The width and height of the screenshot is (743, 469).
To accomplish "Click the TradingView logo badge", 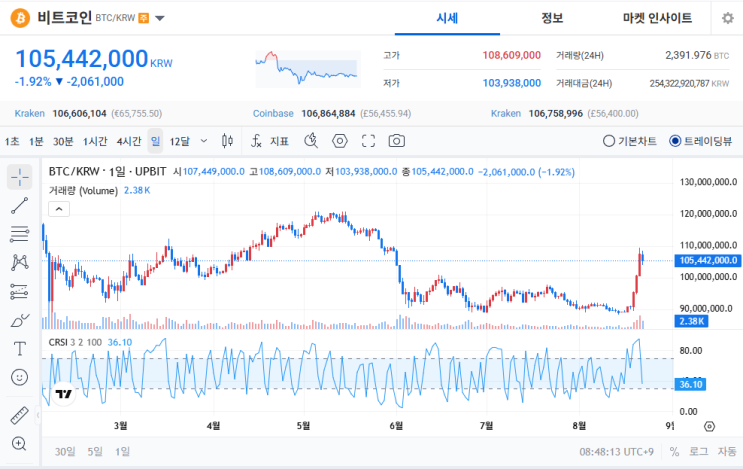I will [63, 394].
